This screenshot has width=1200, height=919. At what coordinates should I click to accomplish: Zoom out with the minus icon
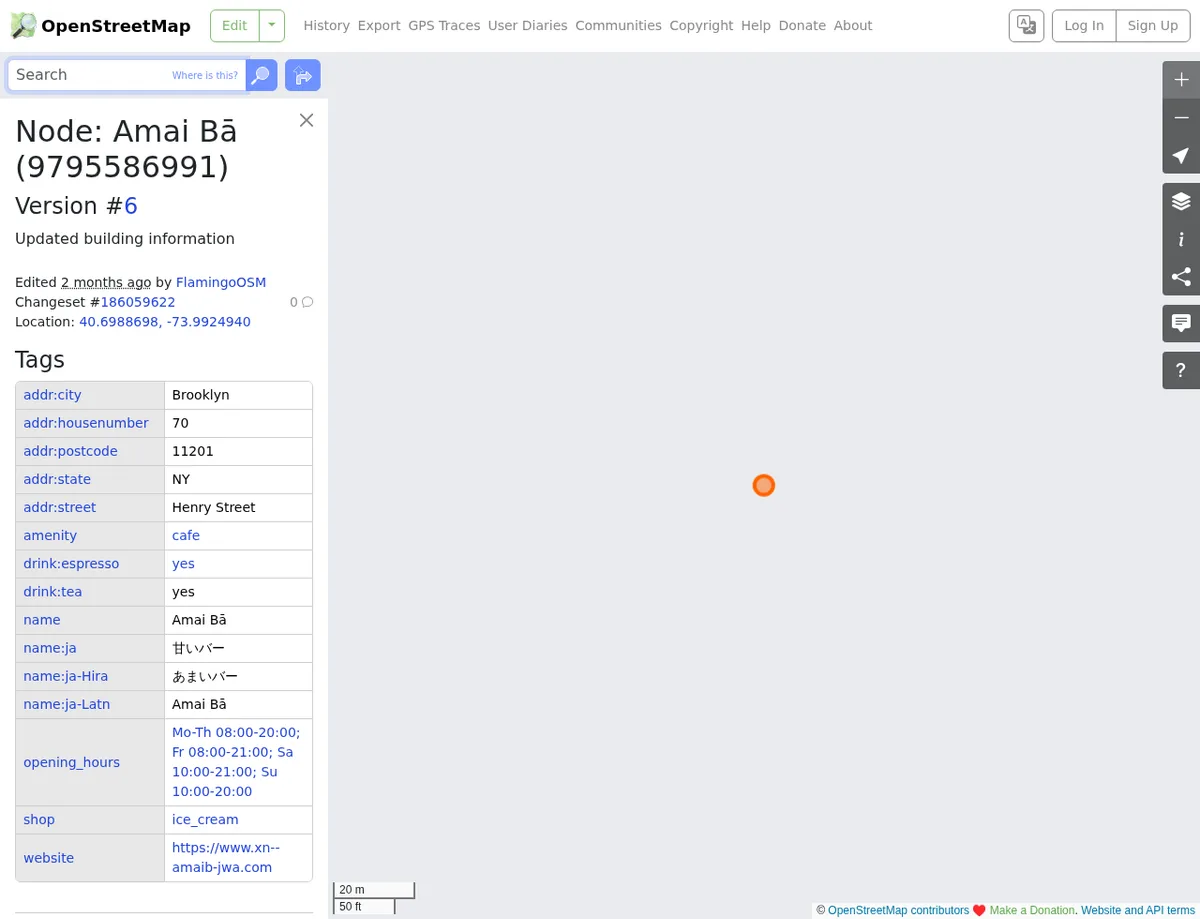[x=1181, y=118]
